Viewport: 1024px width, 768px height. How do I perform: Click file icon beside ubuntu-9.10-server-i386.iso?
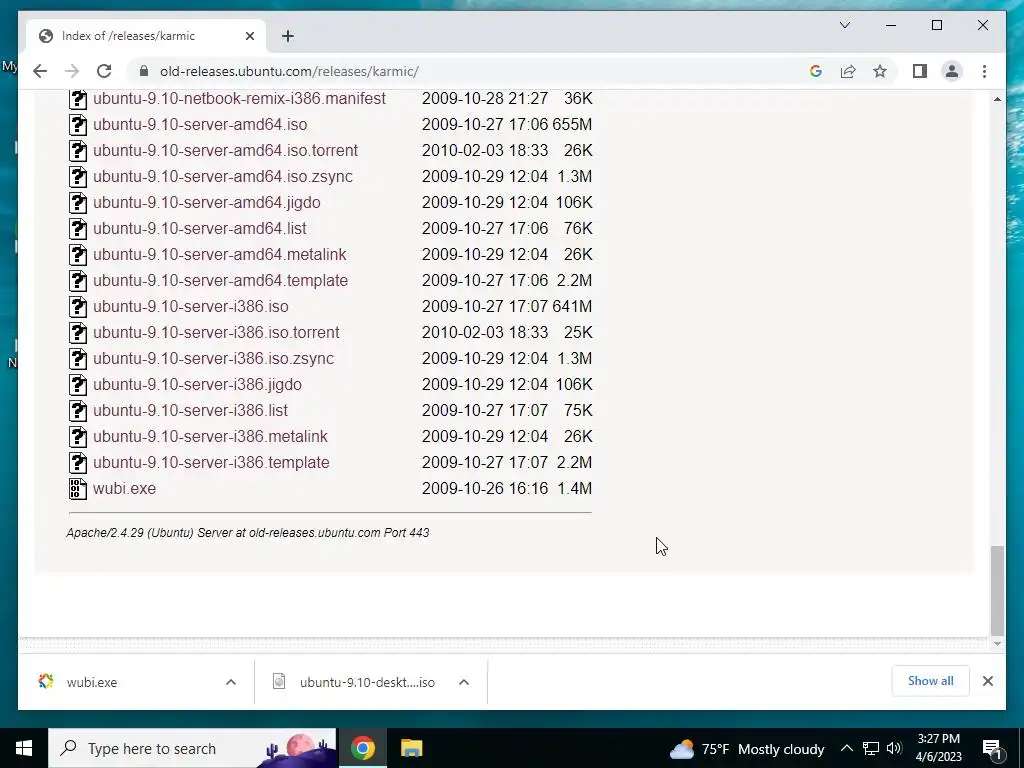tap(78, 306)
